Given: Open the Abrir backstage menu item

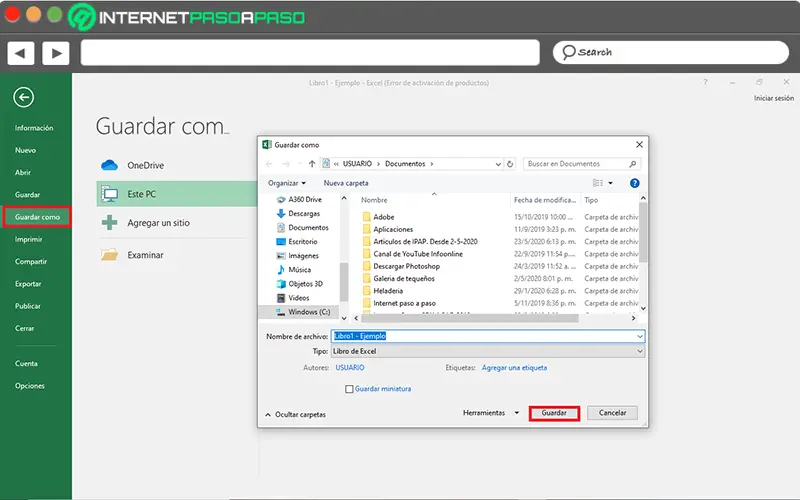Looking at the screenshot, I should point(23,172).
